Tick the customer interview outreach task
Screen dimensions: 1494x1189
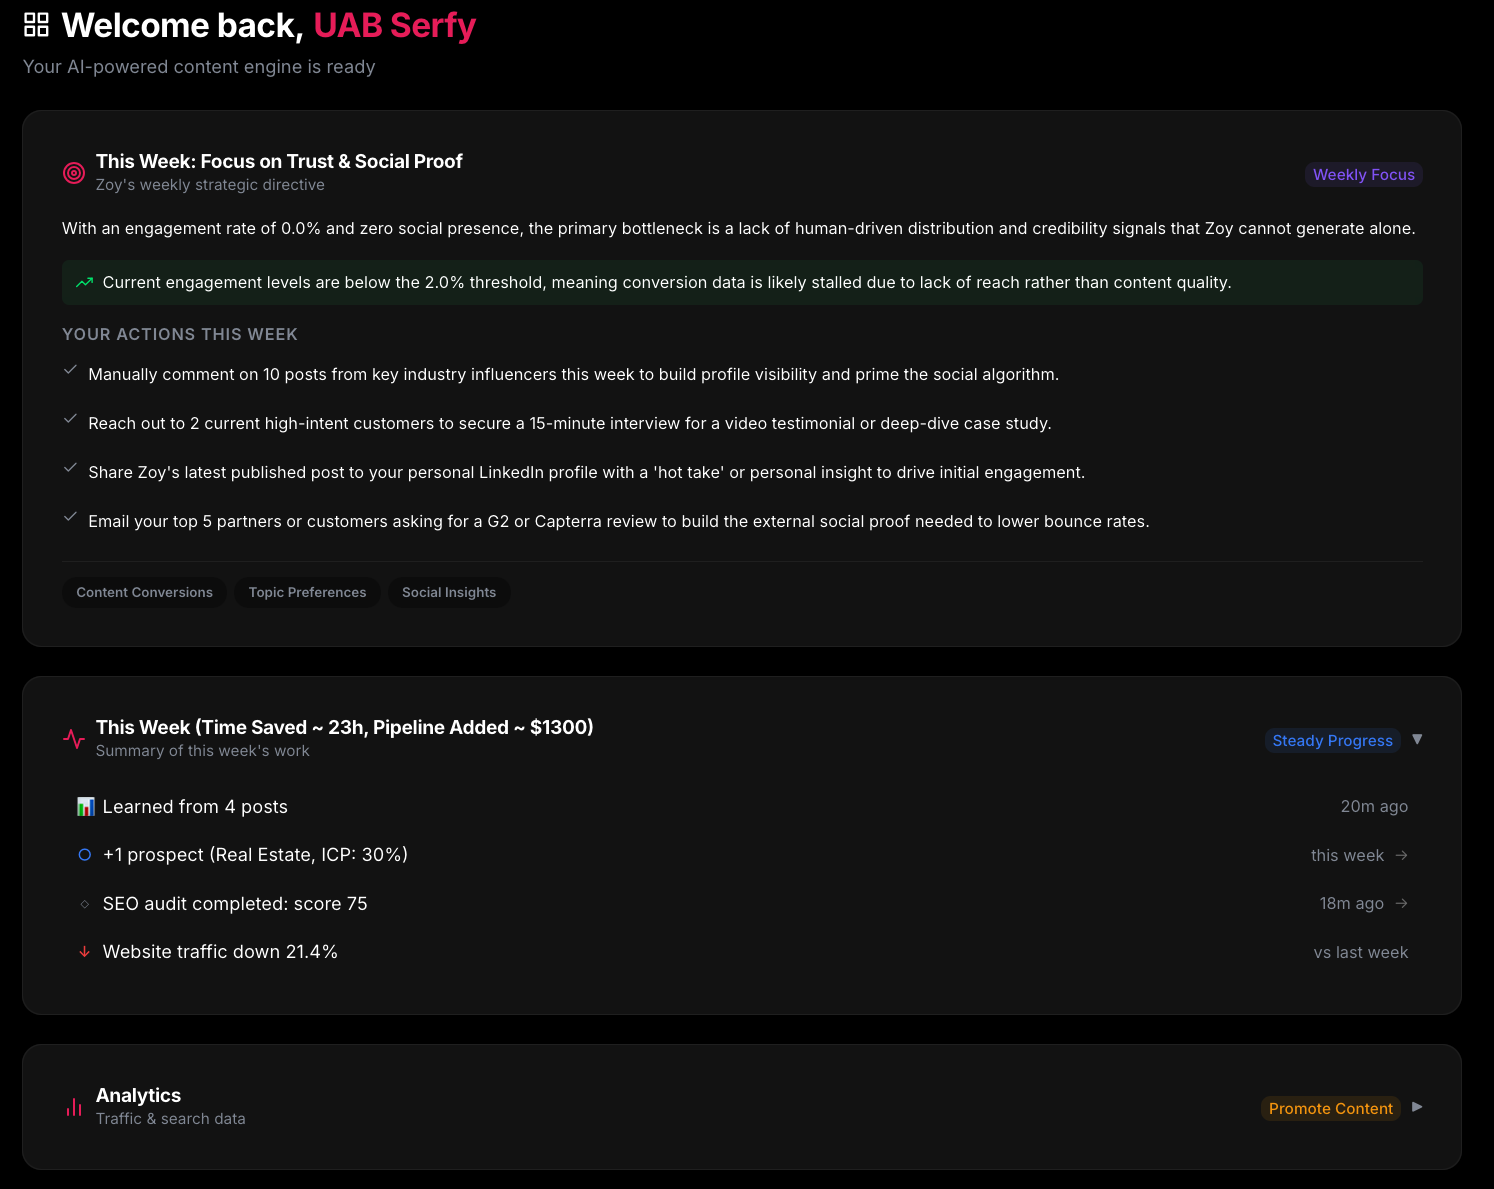(x=70, y=419)
